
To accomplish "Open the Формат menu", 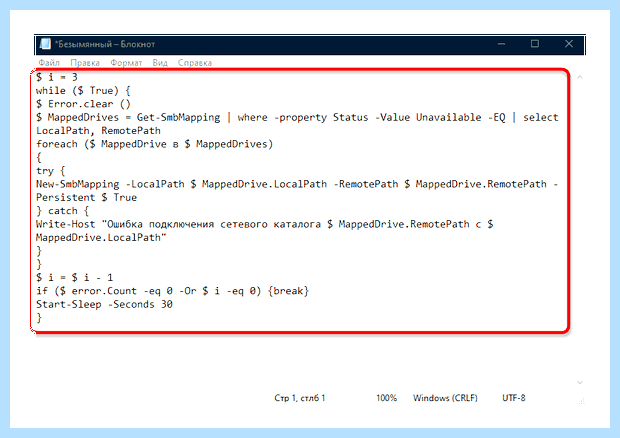I will coord(126,62).
